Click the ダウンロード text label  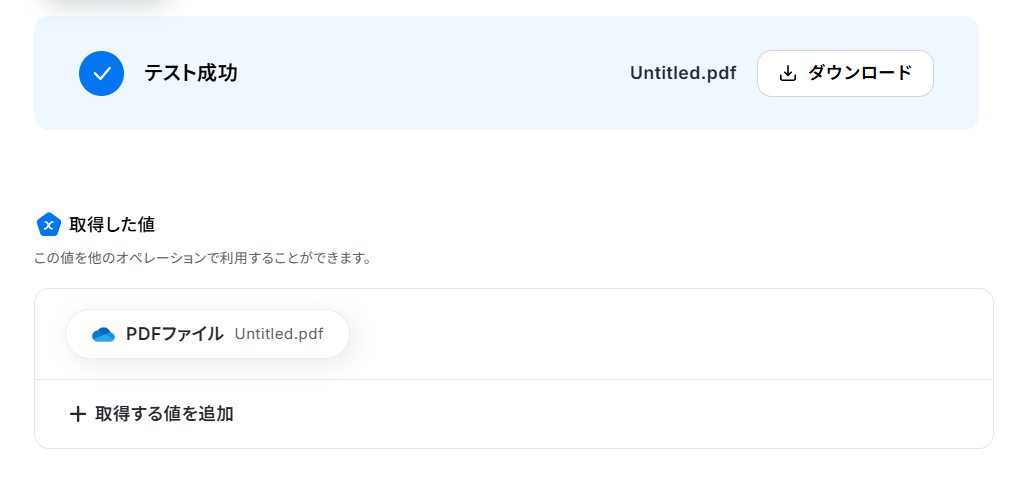click(860, 73)
